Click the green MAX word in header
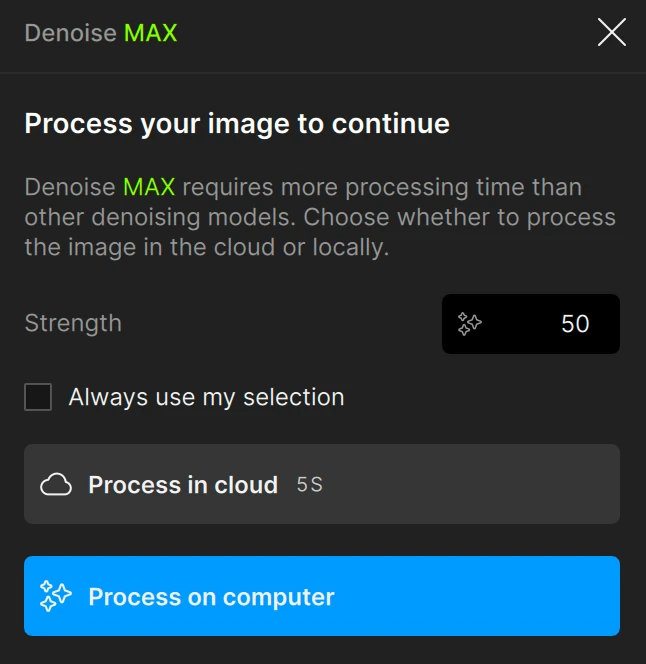The image size is (646, 664). point(150,33)
